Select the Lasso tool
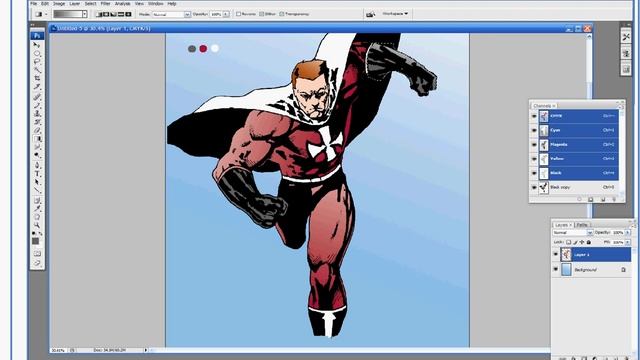The width and height of the screenshot is (640, 360). 37,62
